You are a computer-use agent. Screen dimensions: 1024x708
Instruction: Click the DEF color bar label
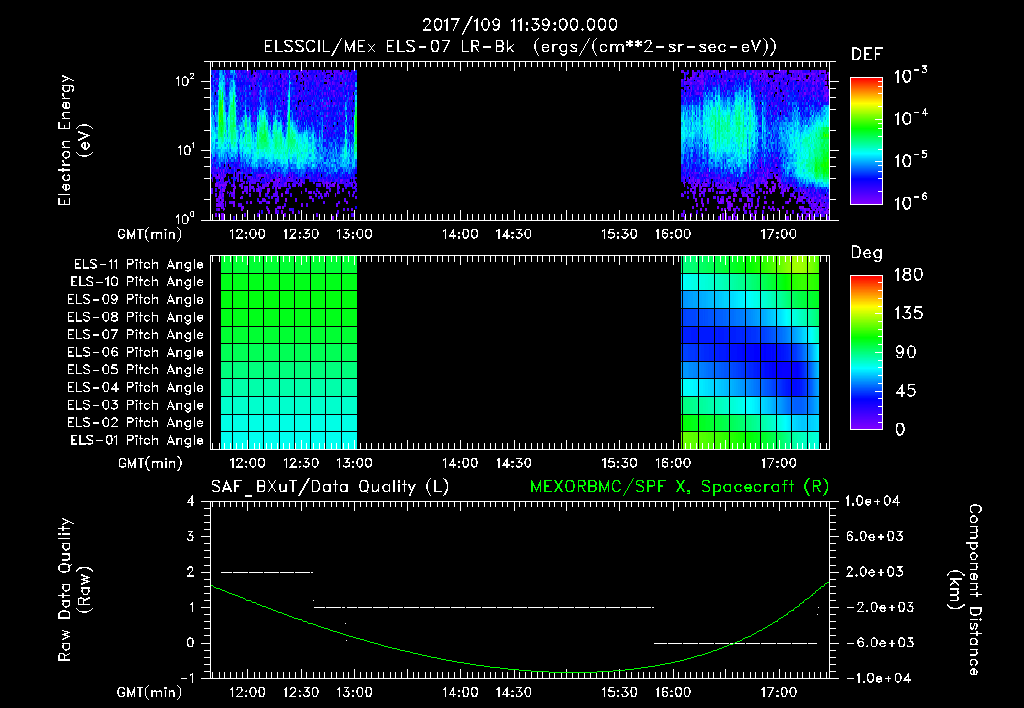tap(867, 54)
